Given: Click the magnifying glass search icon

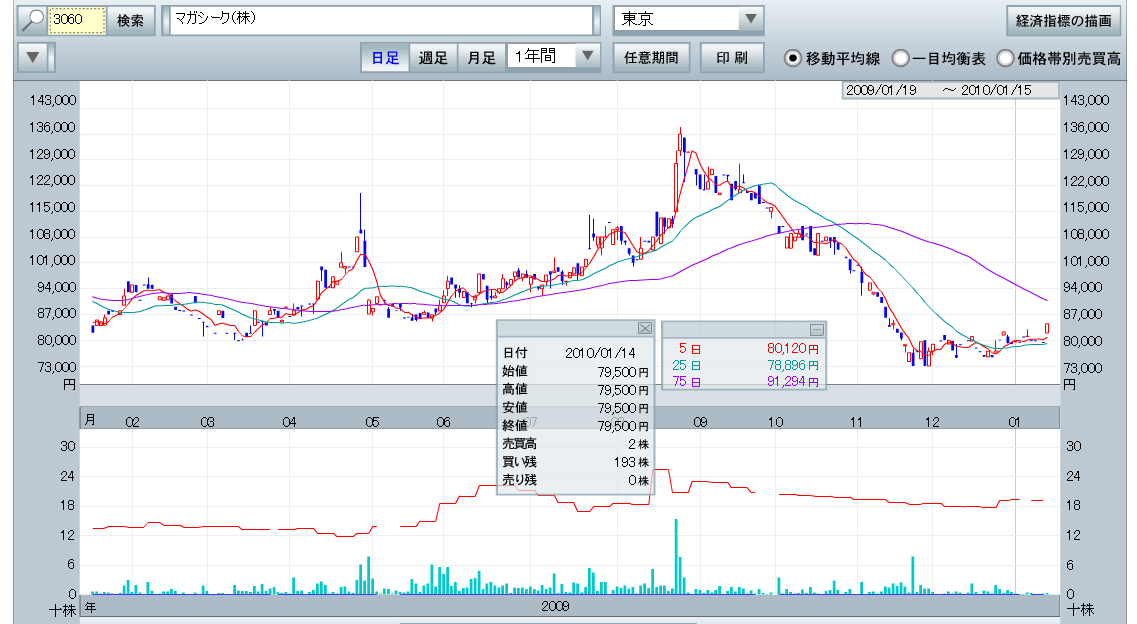Looking at the screenshot, I should [33, 20].
